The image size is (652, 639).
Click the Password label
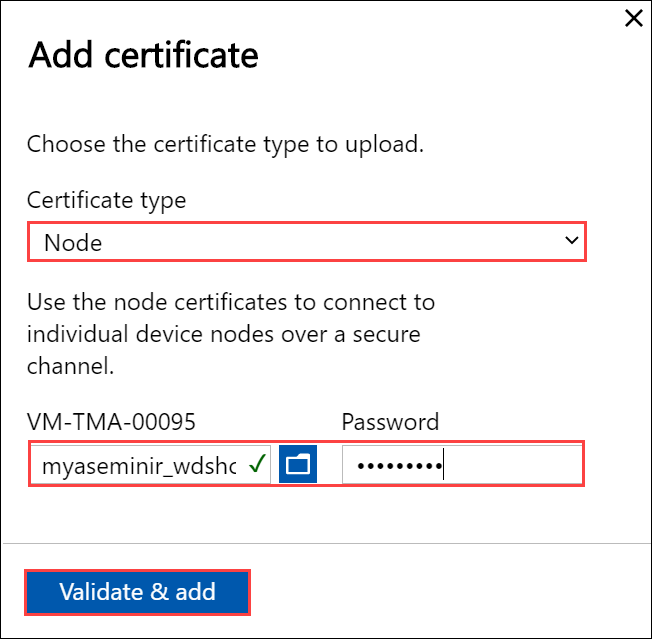tap(390, 422)
